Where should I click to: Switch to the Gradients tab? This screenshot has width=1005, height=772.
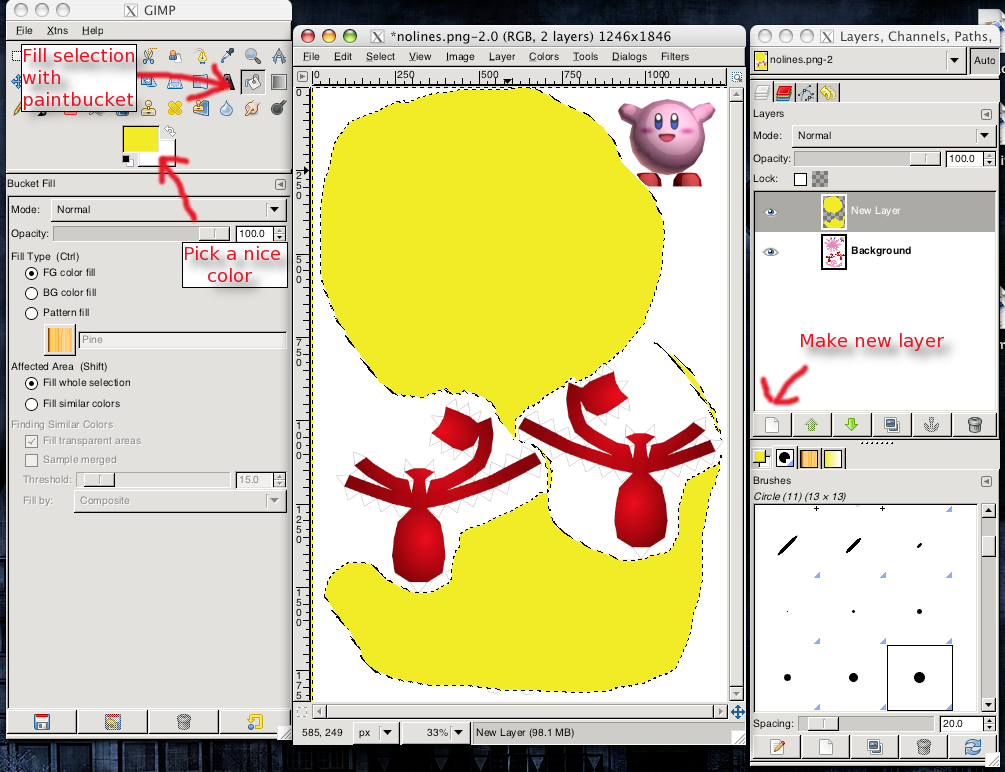point(833,458)
